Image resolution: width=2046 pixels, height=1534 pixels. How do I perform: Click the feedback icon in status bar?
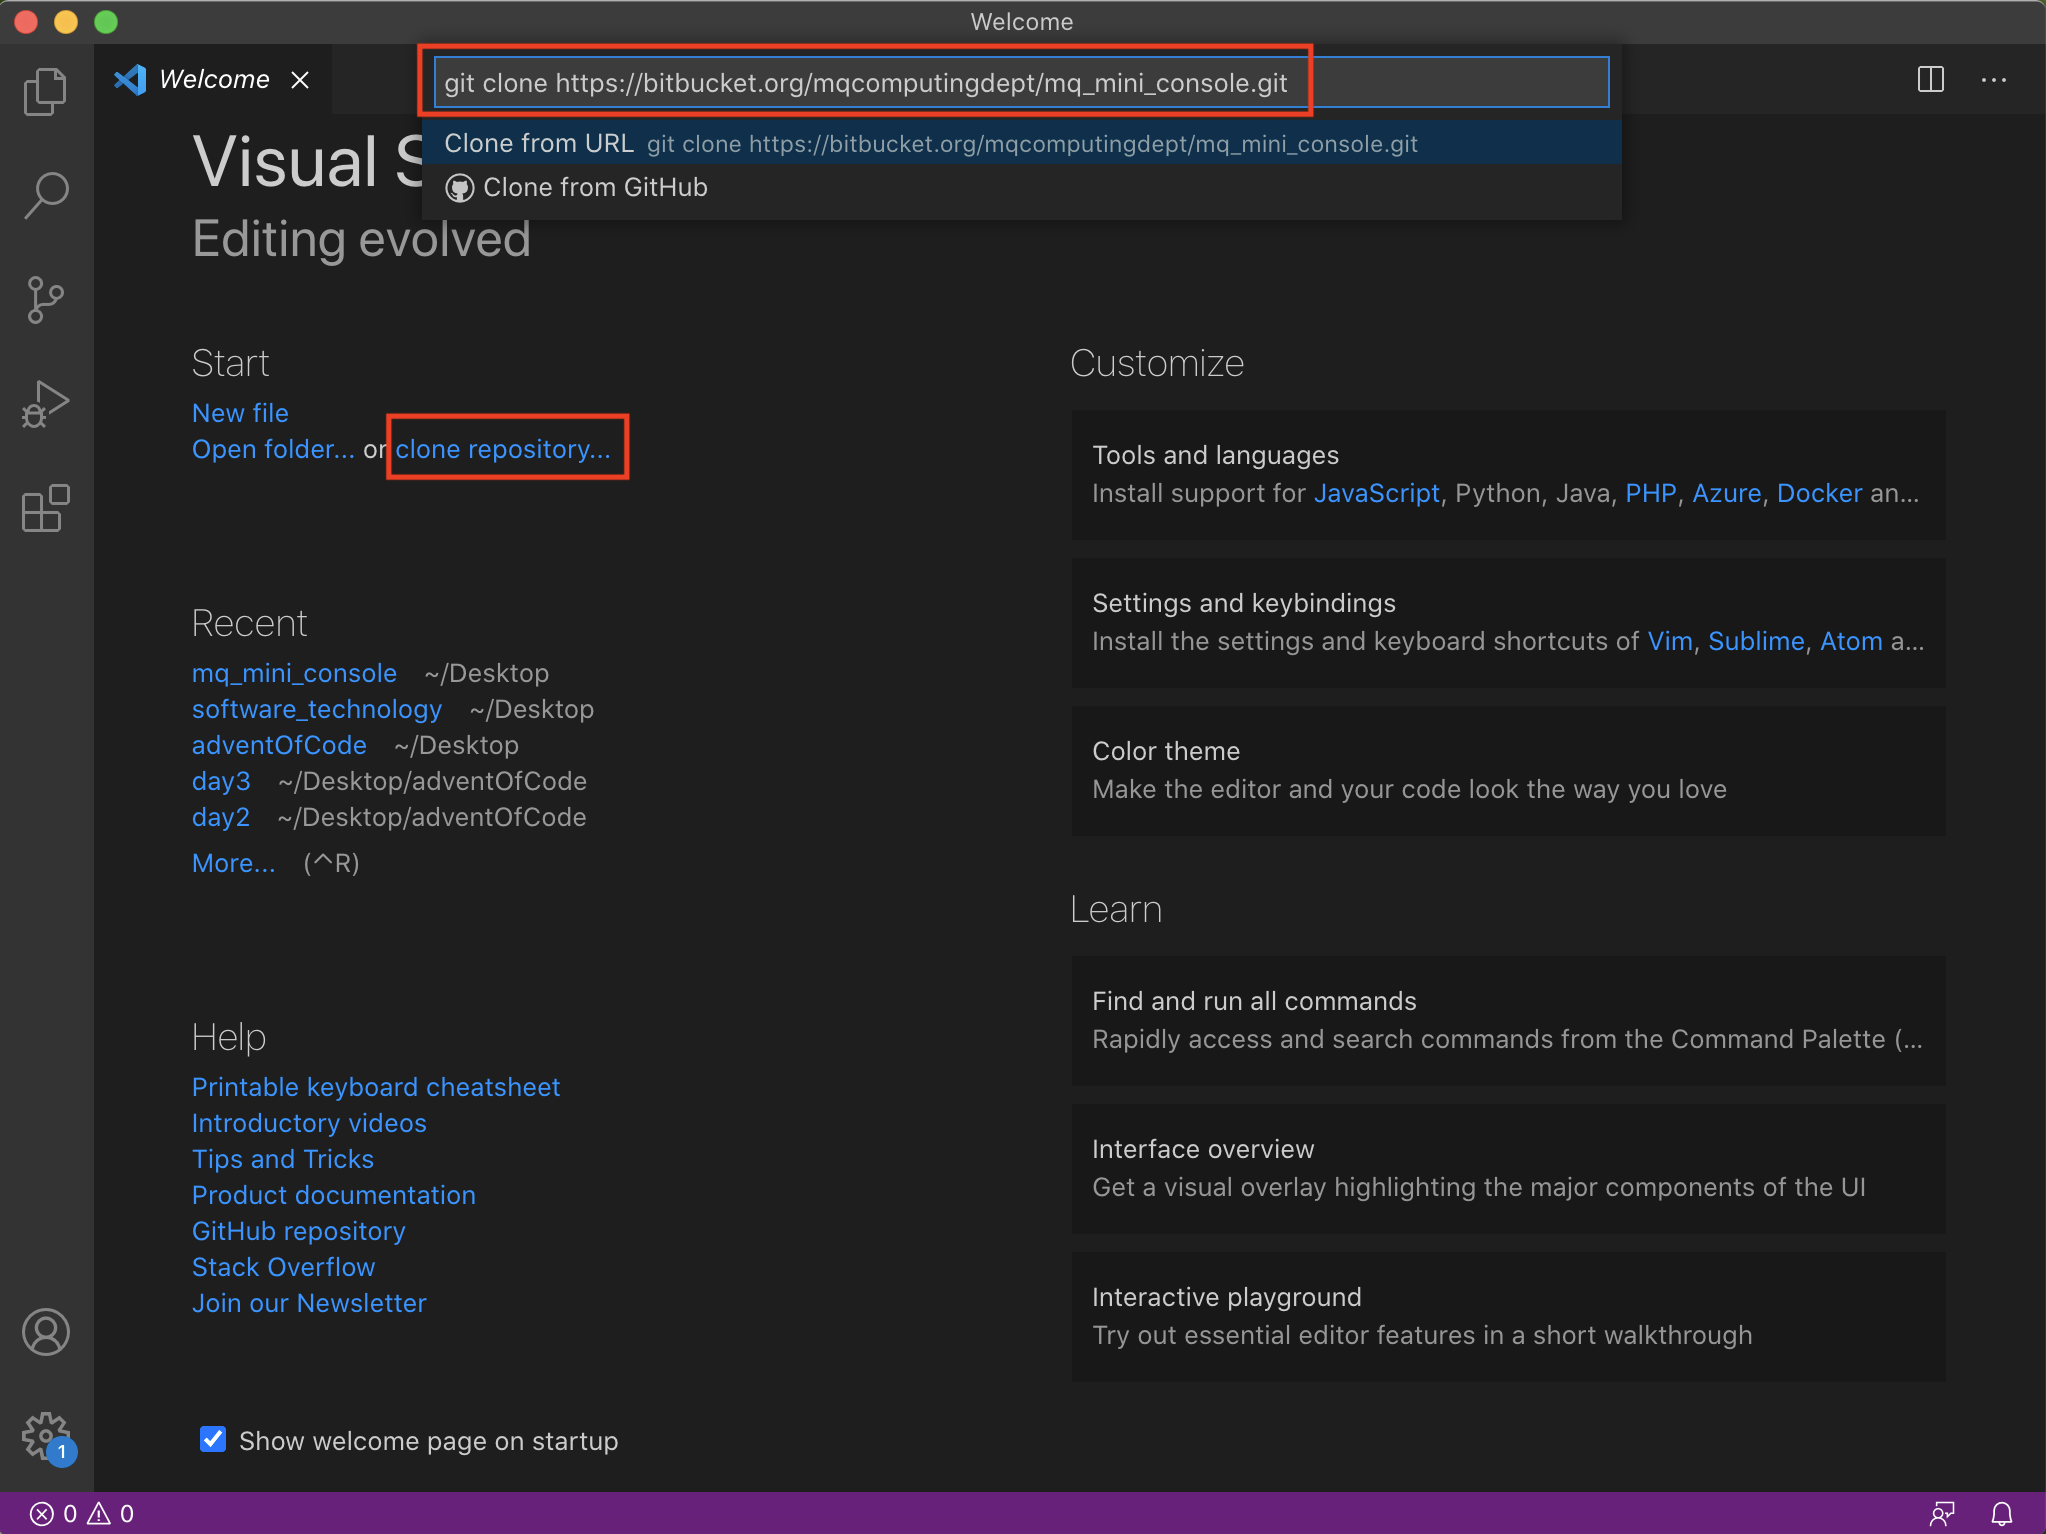1942,1514
